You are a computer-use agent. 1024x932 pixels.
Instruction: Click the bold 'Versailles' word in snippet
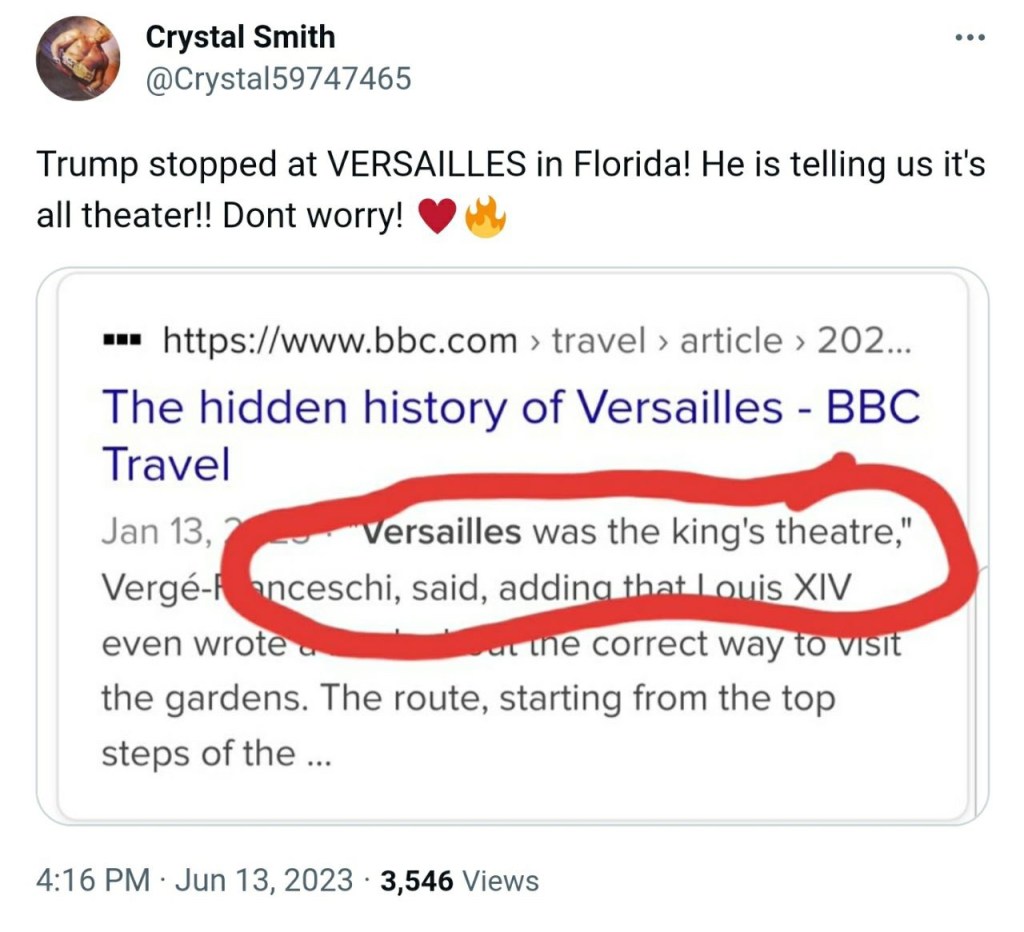442,532
